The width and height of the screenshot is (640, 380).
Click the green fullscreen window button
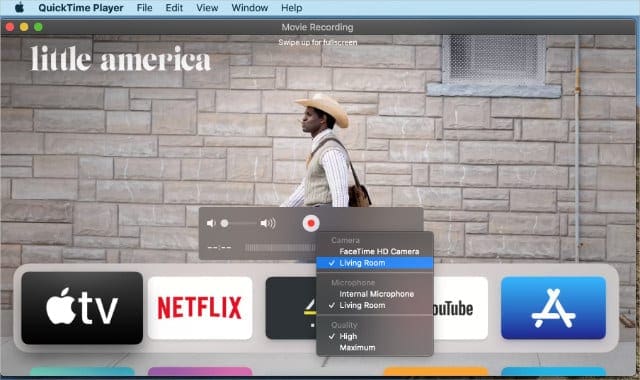pos(38,27)
